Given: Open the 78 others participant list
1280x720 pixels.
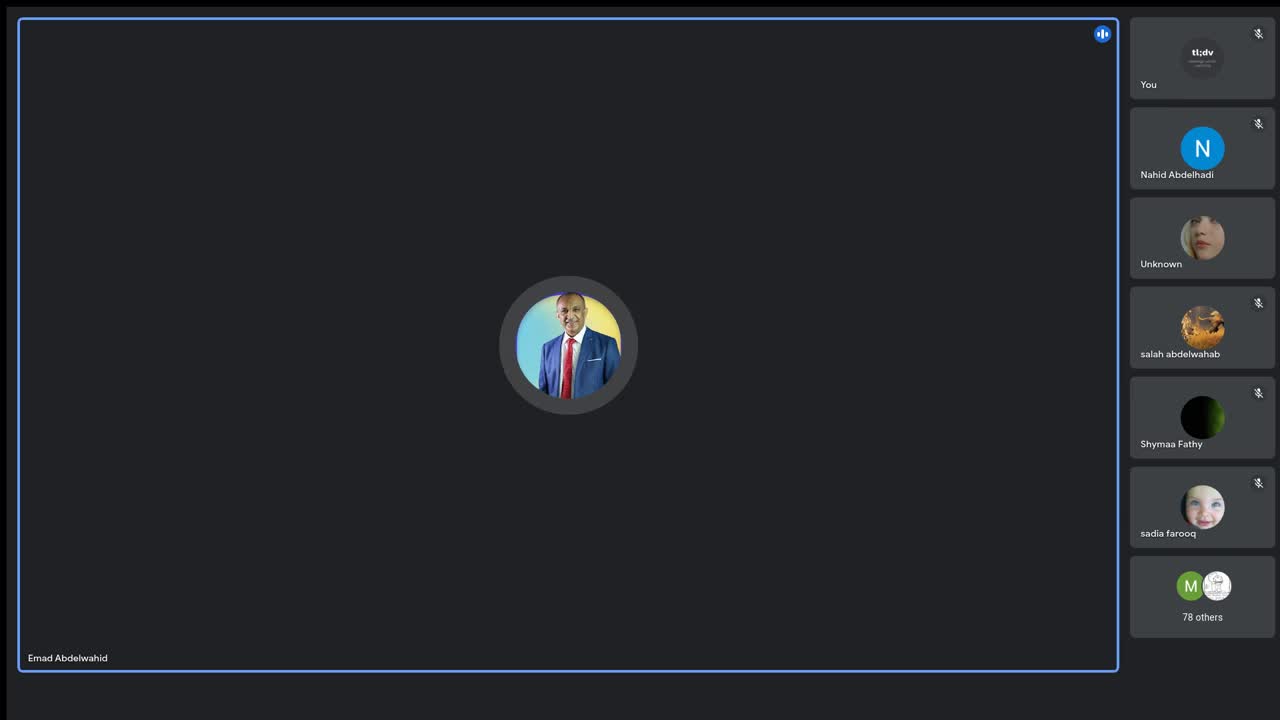Looking at the screenshot, I should [1202, 597].
